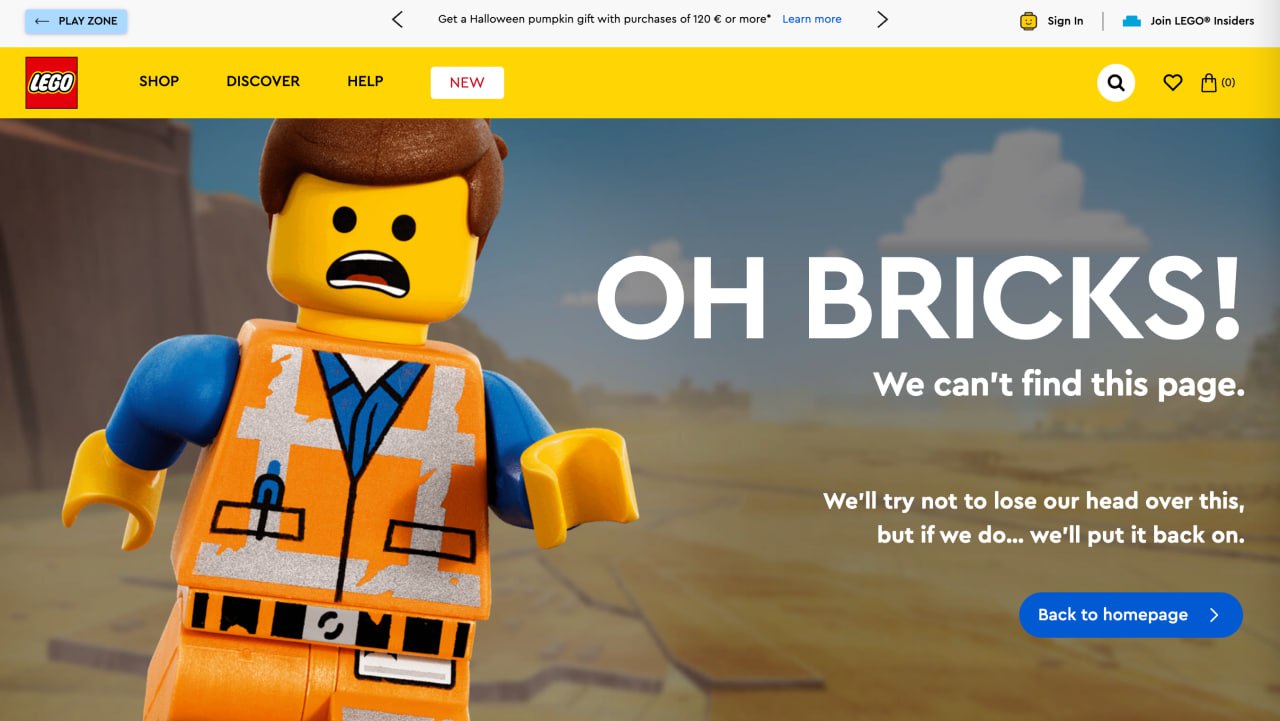1280x721 pixels.
Task: Click the 'We can't find this page.' text
Action: point(1059,384)
